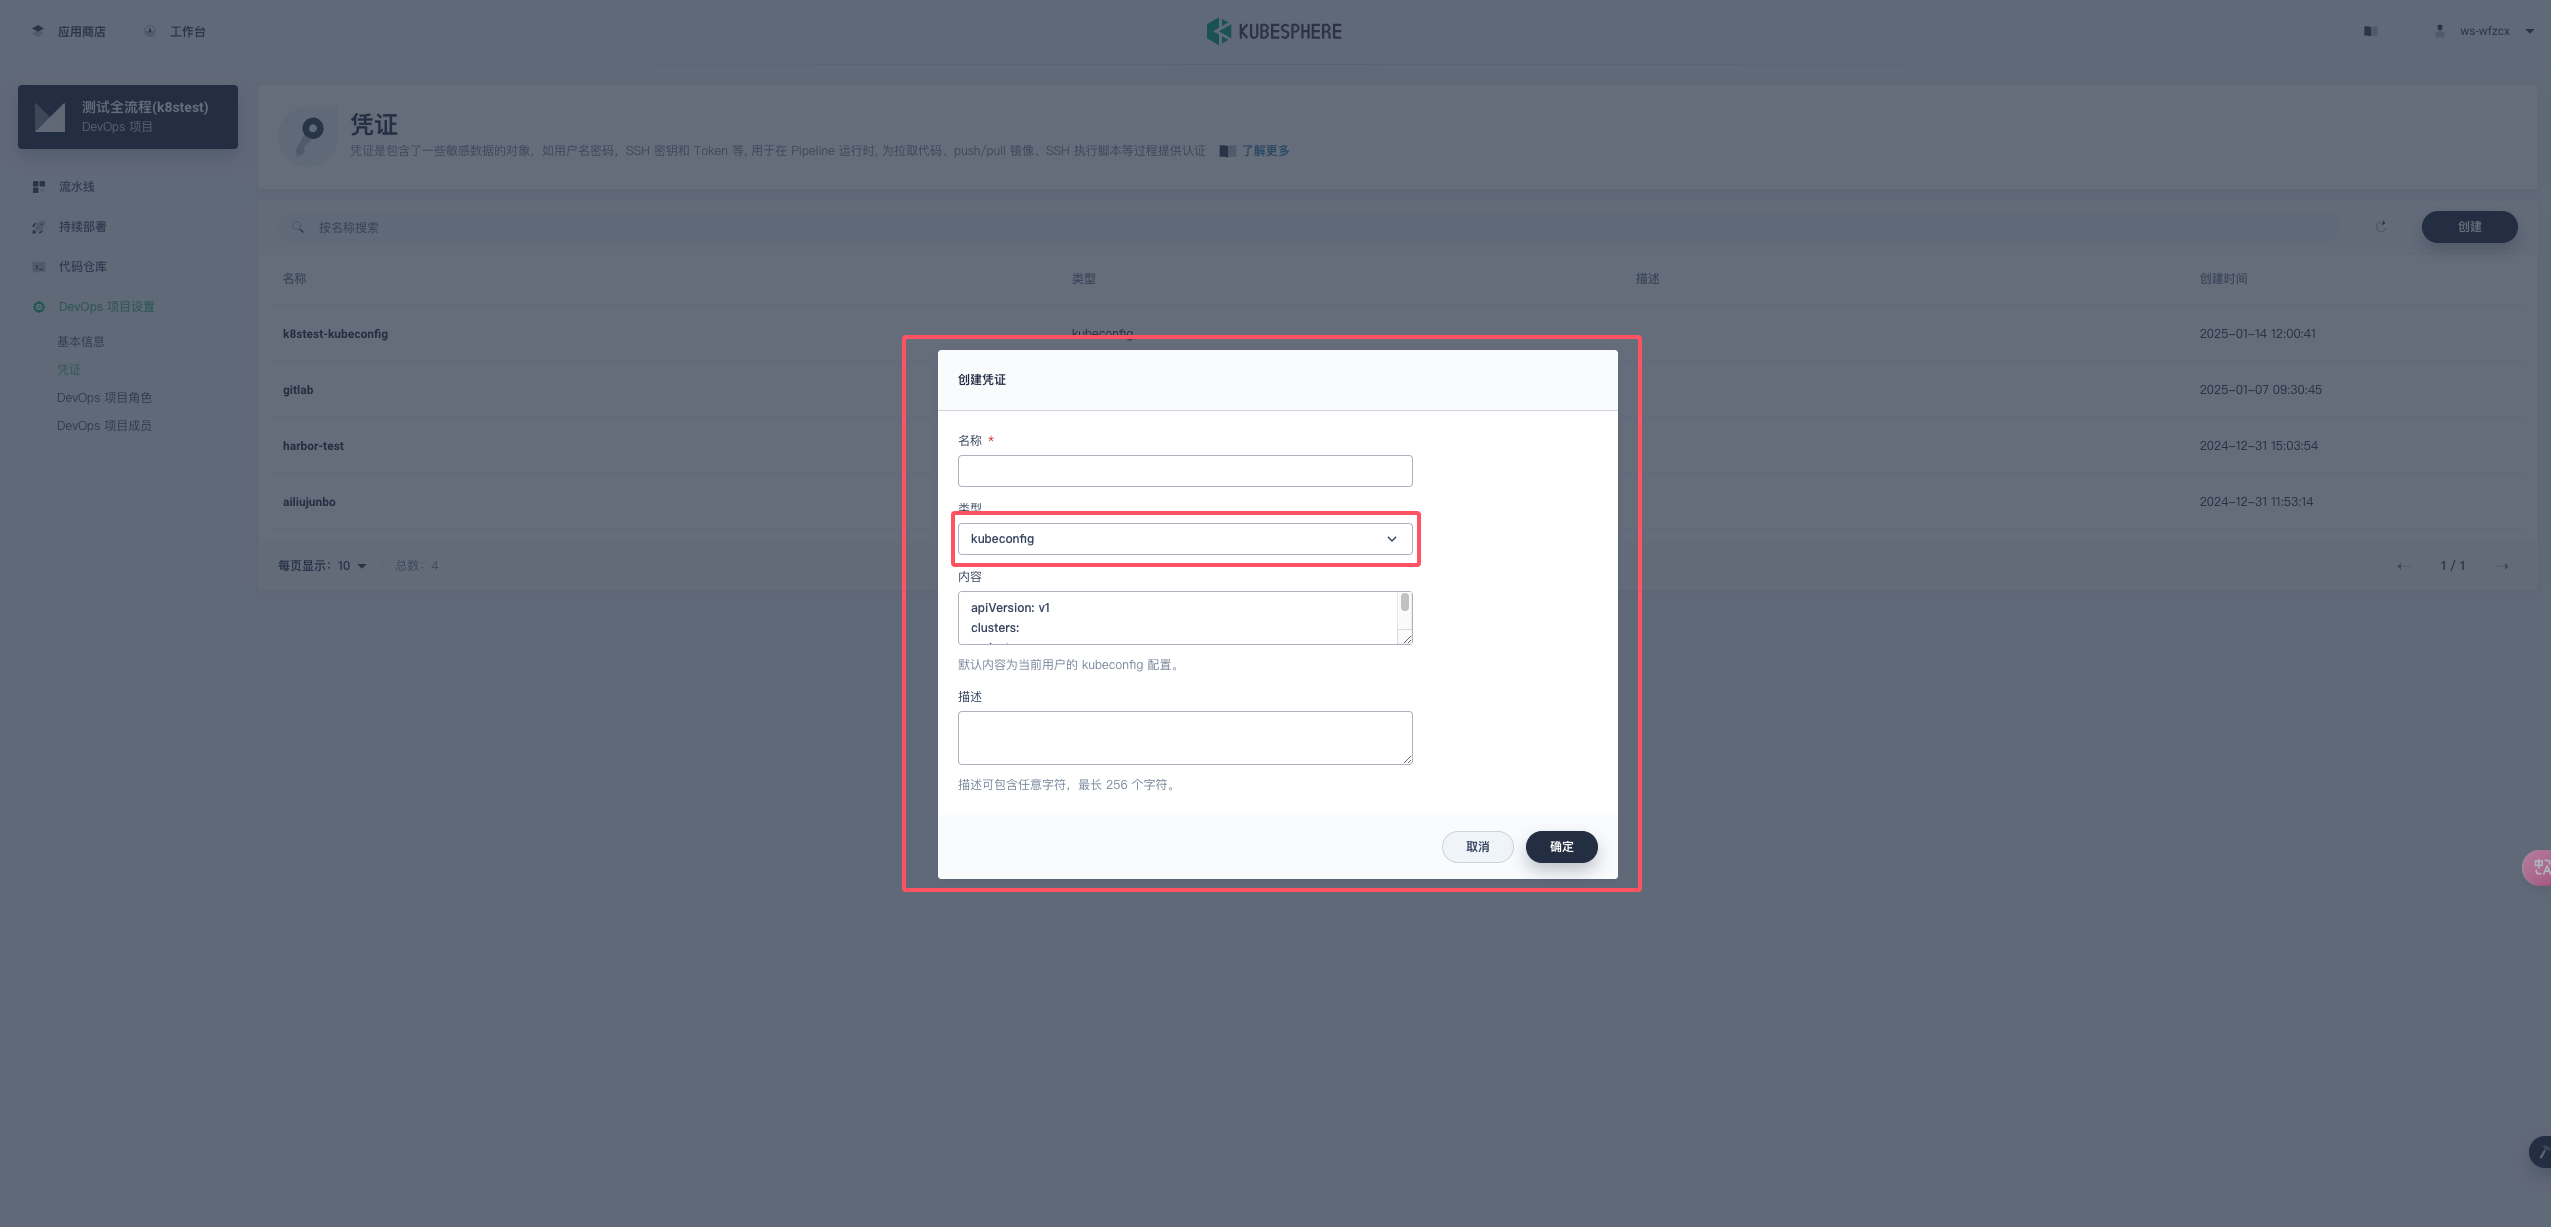Select DevOps 项目成员 in sidebar

click(104, 426)
